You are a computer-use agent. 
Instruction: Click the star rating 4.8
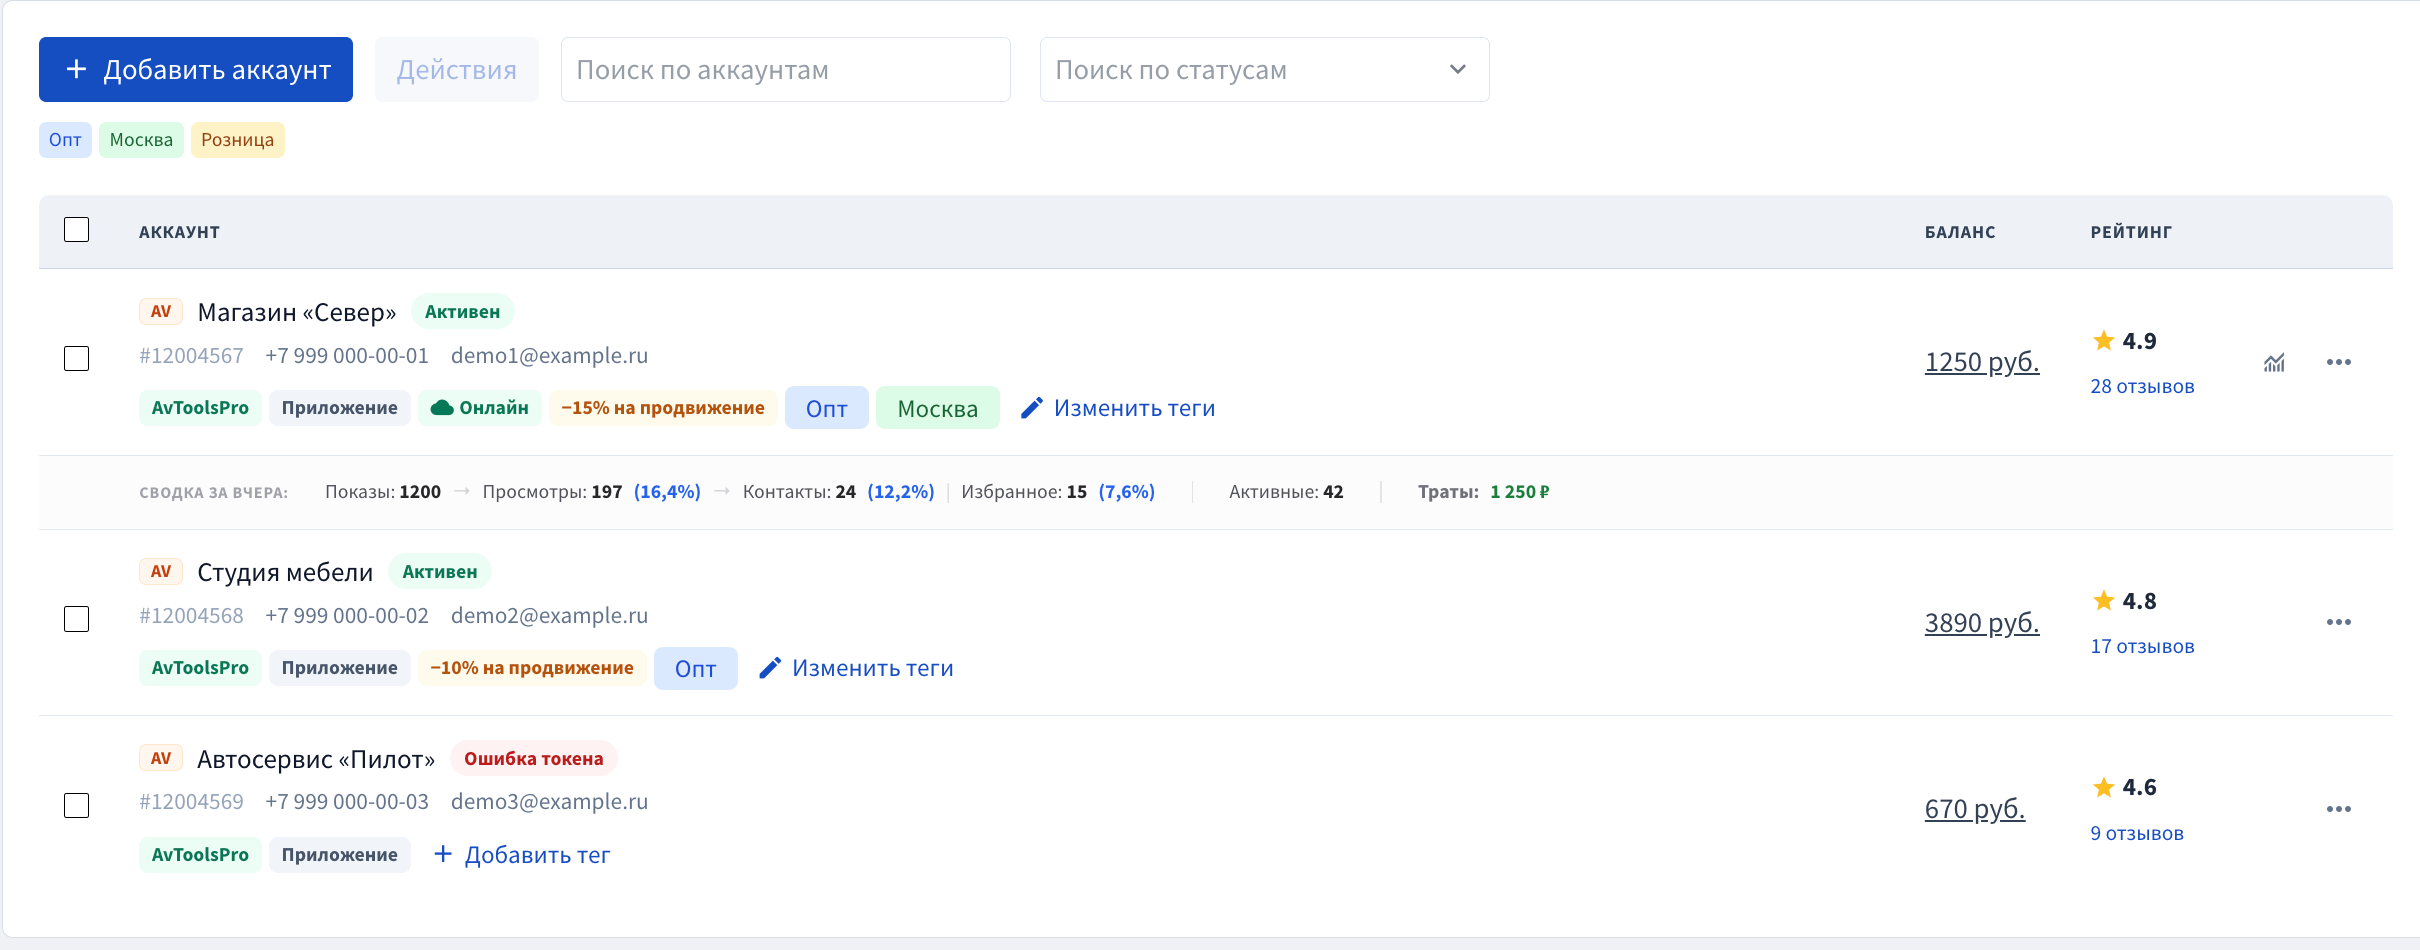(2124, 601)
